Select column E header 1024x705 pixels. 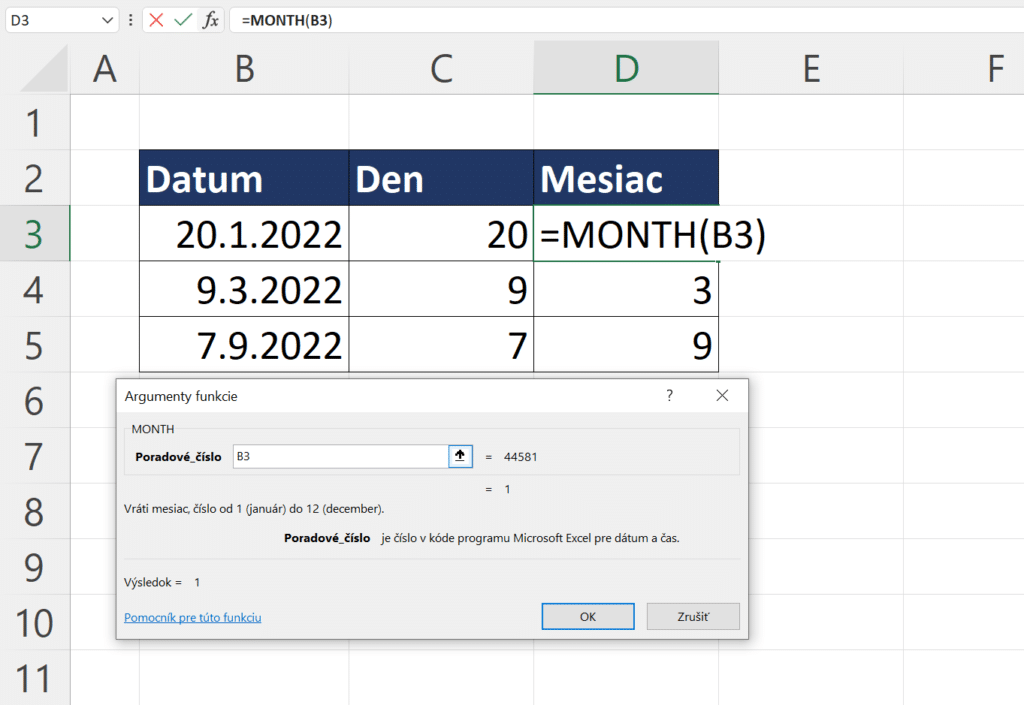811,69
